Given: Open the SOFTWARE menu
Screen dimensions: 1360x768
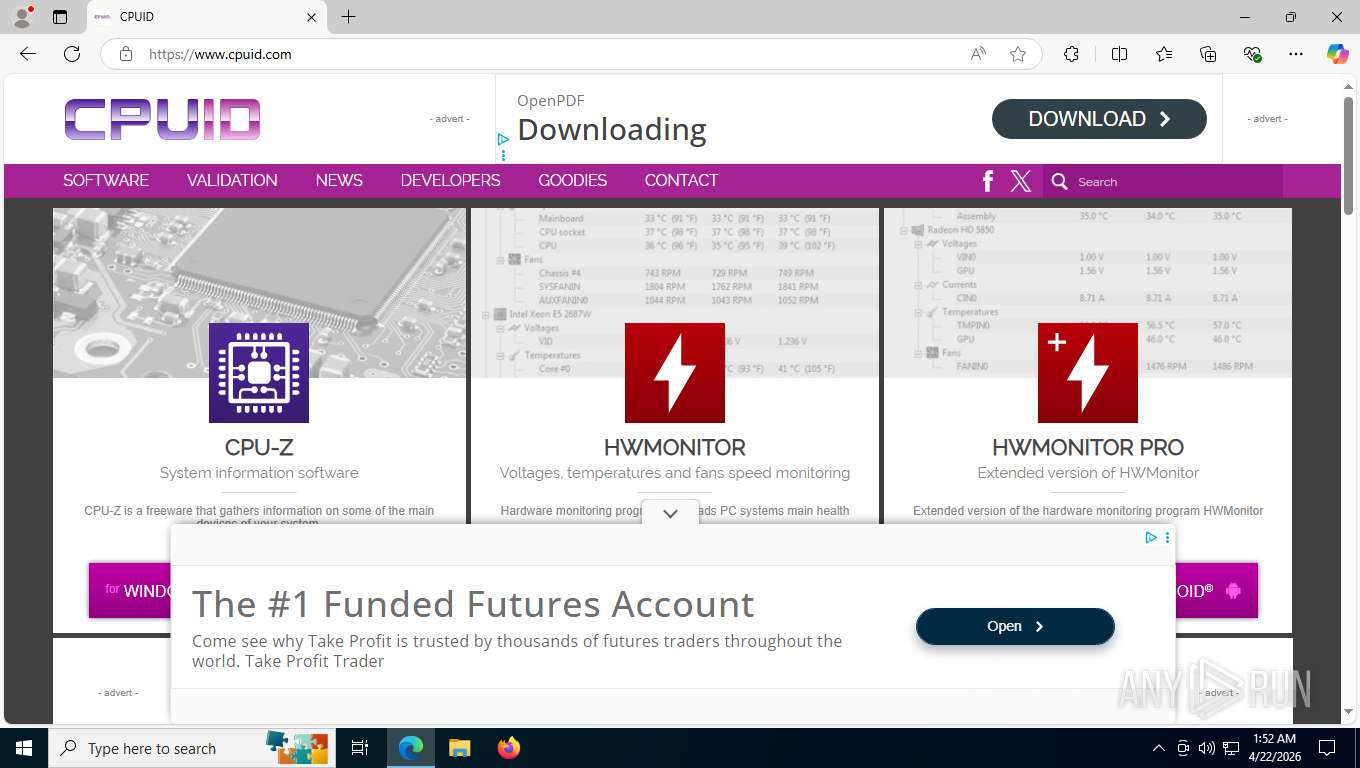Looking at the screenshot, I should tap(106, 181).
